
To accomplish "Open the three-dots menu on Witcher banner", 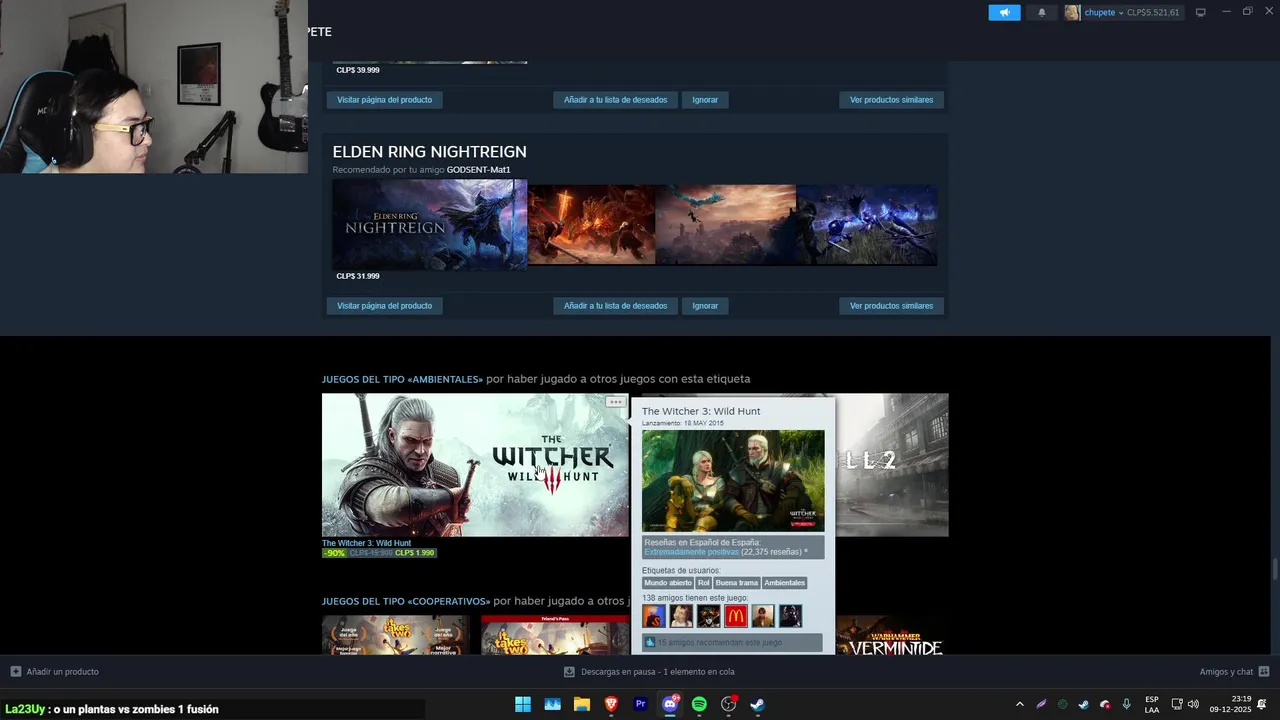I will (x=615, y=402).
